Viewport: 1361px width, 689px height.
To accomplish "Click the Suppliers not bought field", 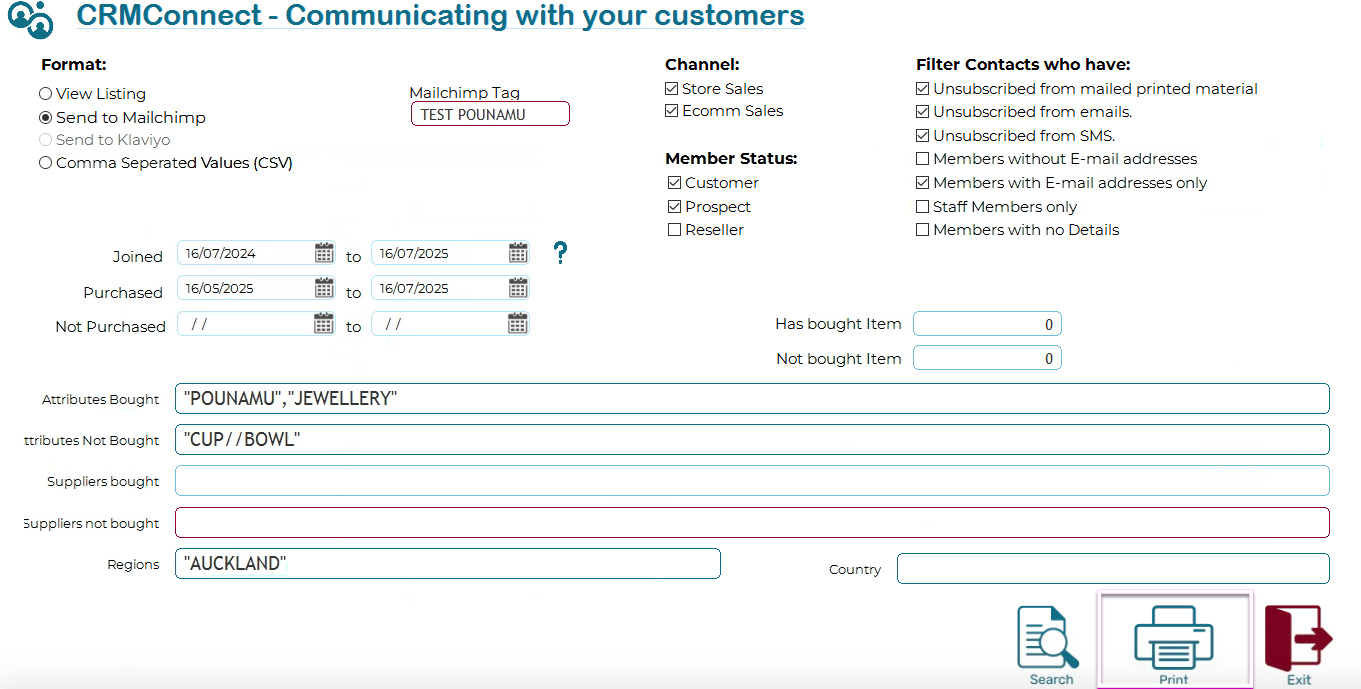I will click(752, 522).
